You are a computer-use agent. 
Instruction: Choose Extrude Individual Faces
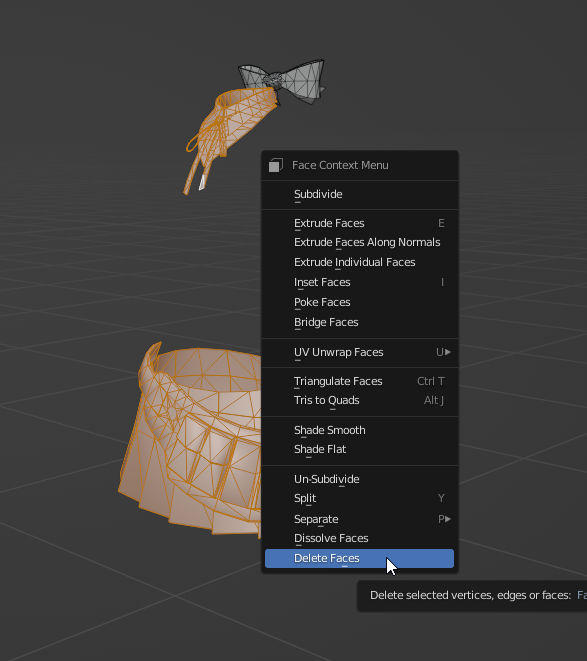point(359,262)
